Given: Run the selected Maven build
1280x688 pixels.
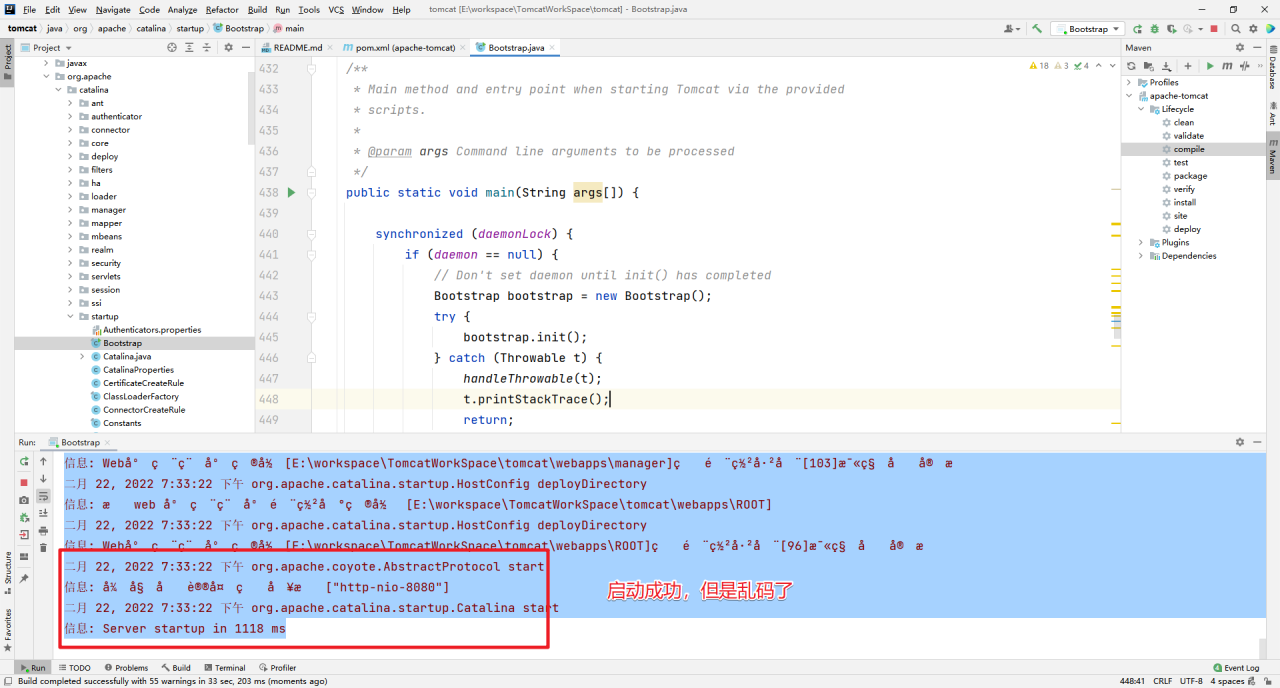Looking at the screenshot, I should (x=1210, y=66).
